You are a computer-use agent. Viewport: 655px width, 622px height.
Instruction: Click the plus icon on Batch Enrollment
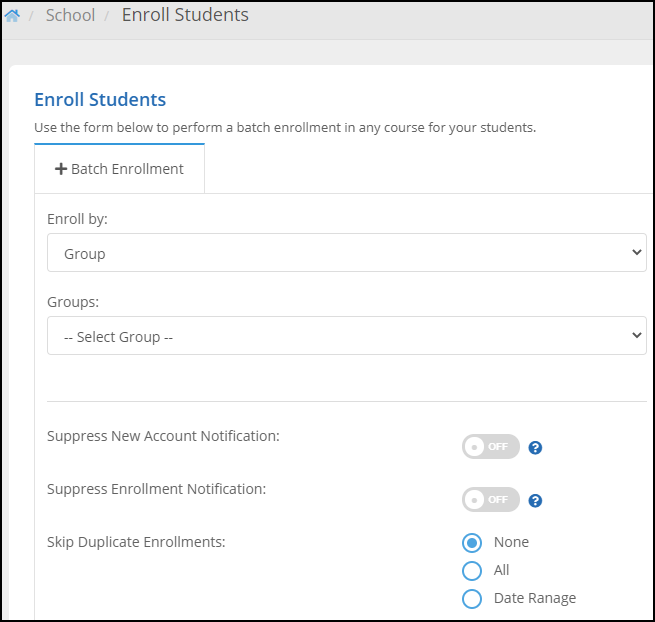click(60, 169)
